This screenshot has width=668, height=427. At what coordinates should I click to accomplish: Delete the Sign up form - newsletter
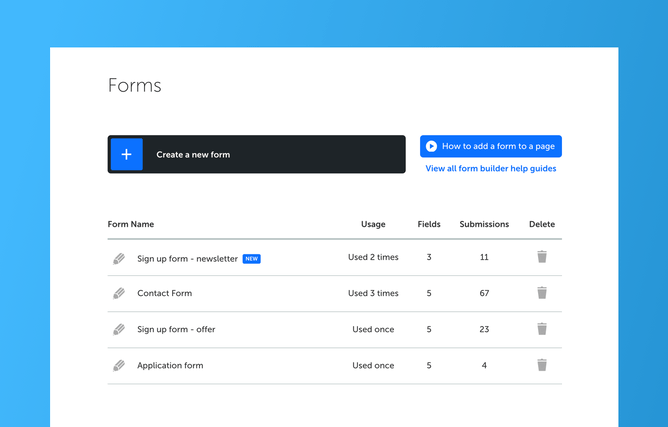pyautogui.click(x=541, y=257)
